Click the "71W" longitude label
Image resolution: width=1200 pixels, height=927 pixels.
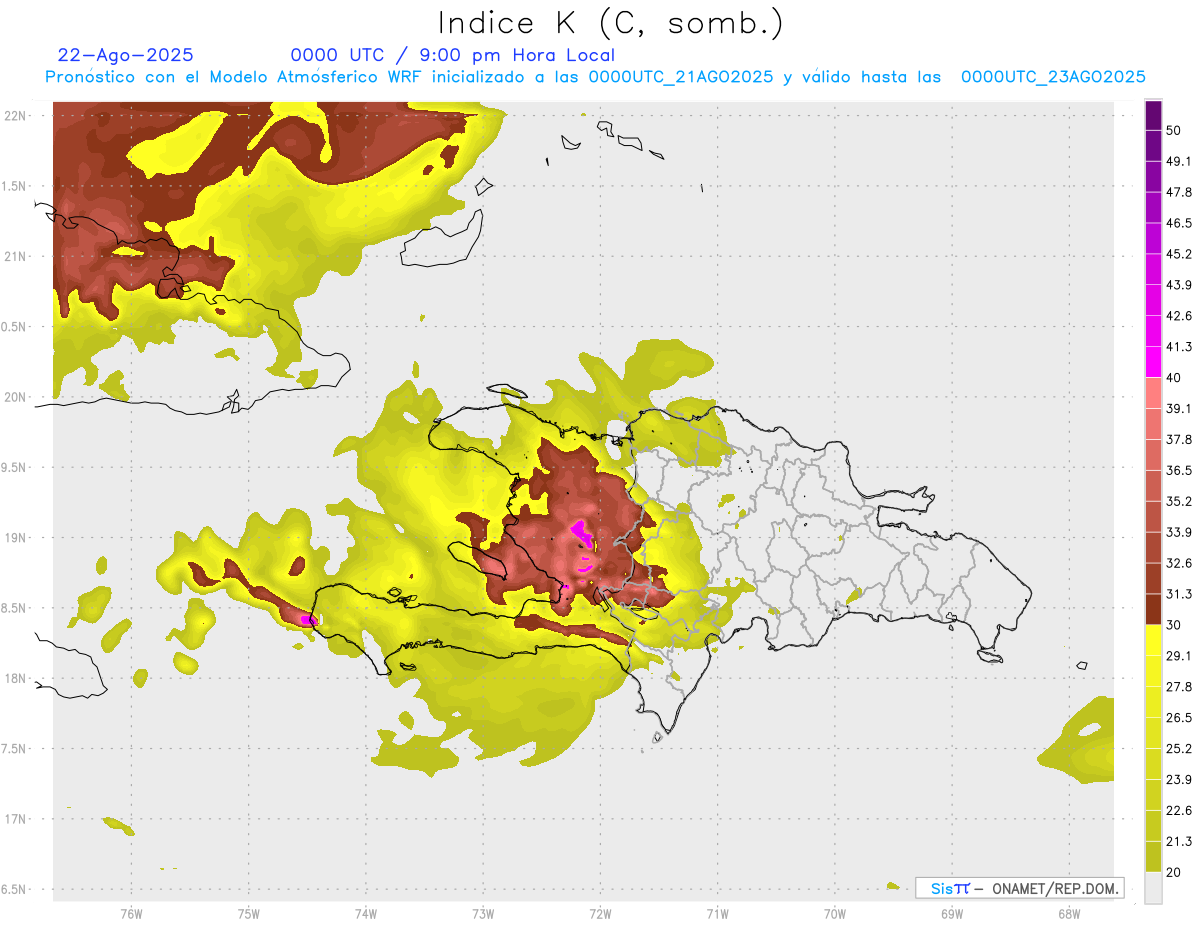click(x=717, y=914)
